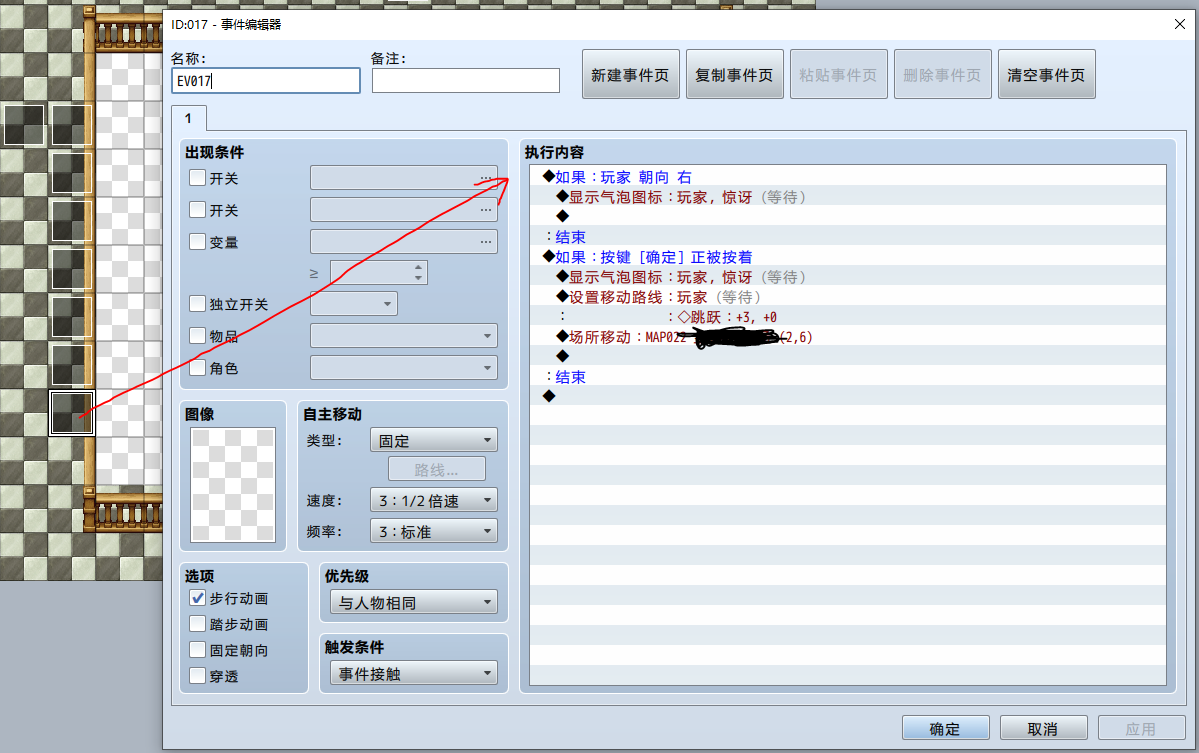Open the 图像 event graphic box
The image size is (1199, 753).
[233, 485]
